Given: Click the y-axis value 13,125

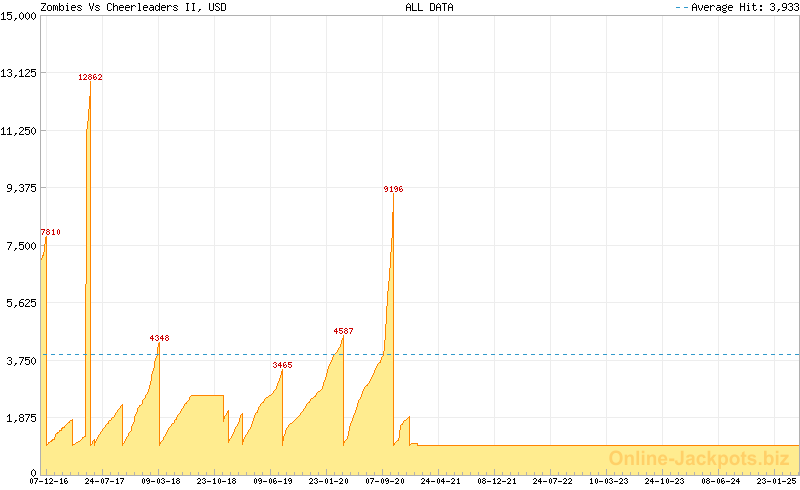Looking at the screenshot, I should [18, 73].
